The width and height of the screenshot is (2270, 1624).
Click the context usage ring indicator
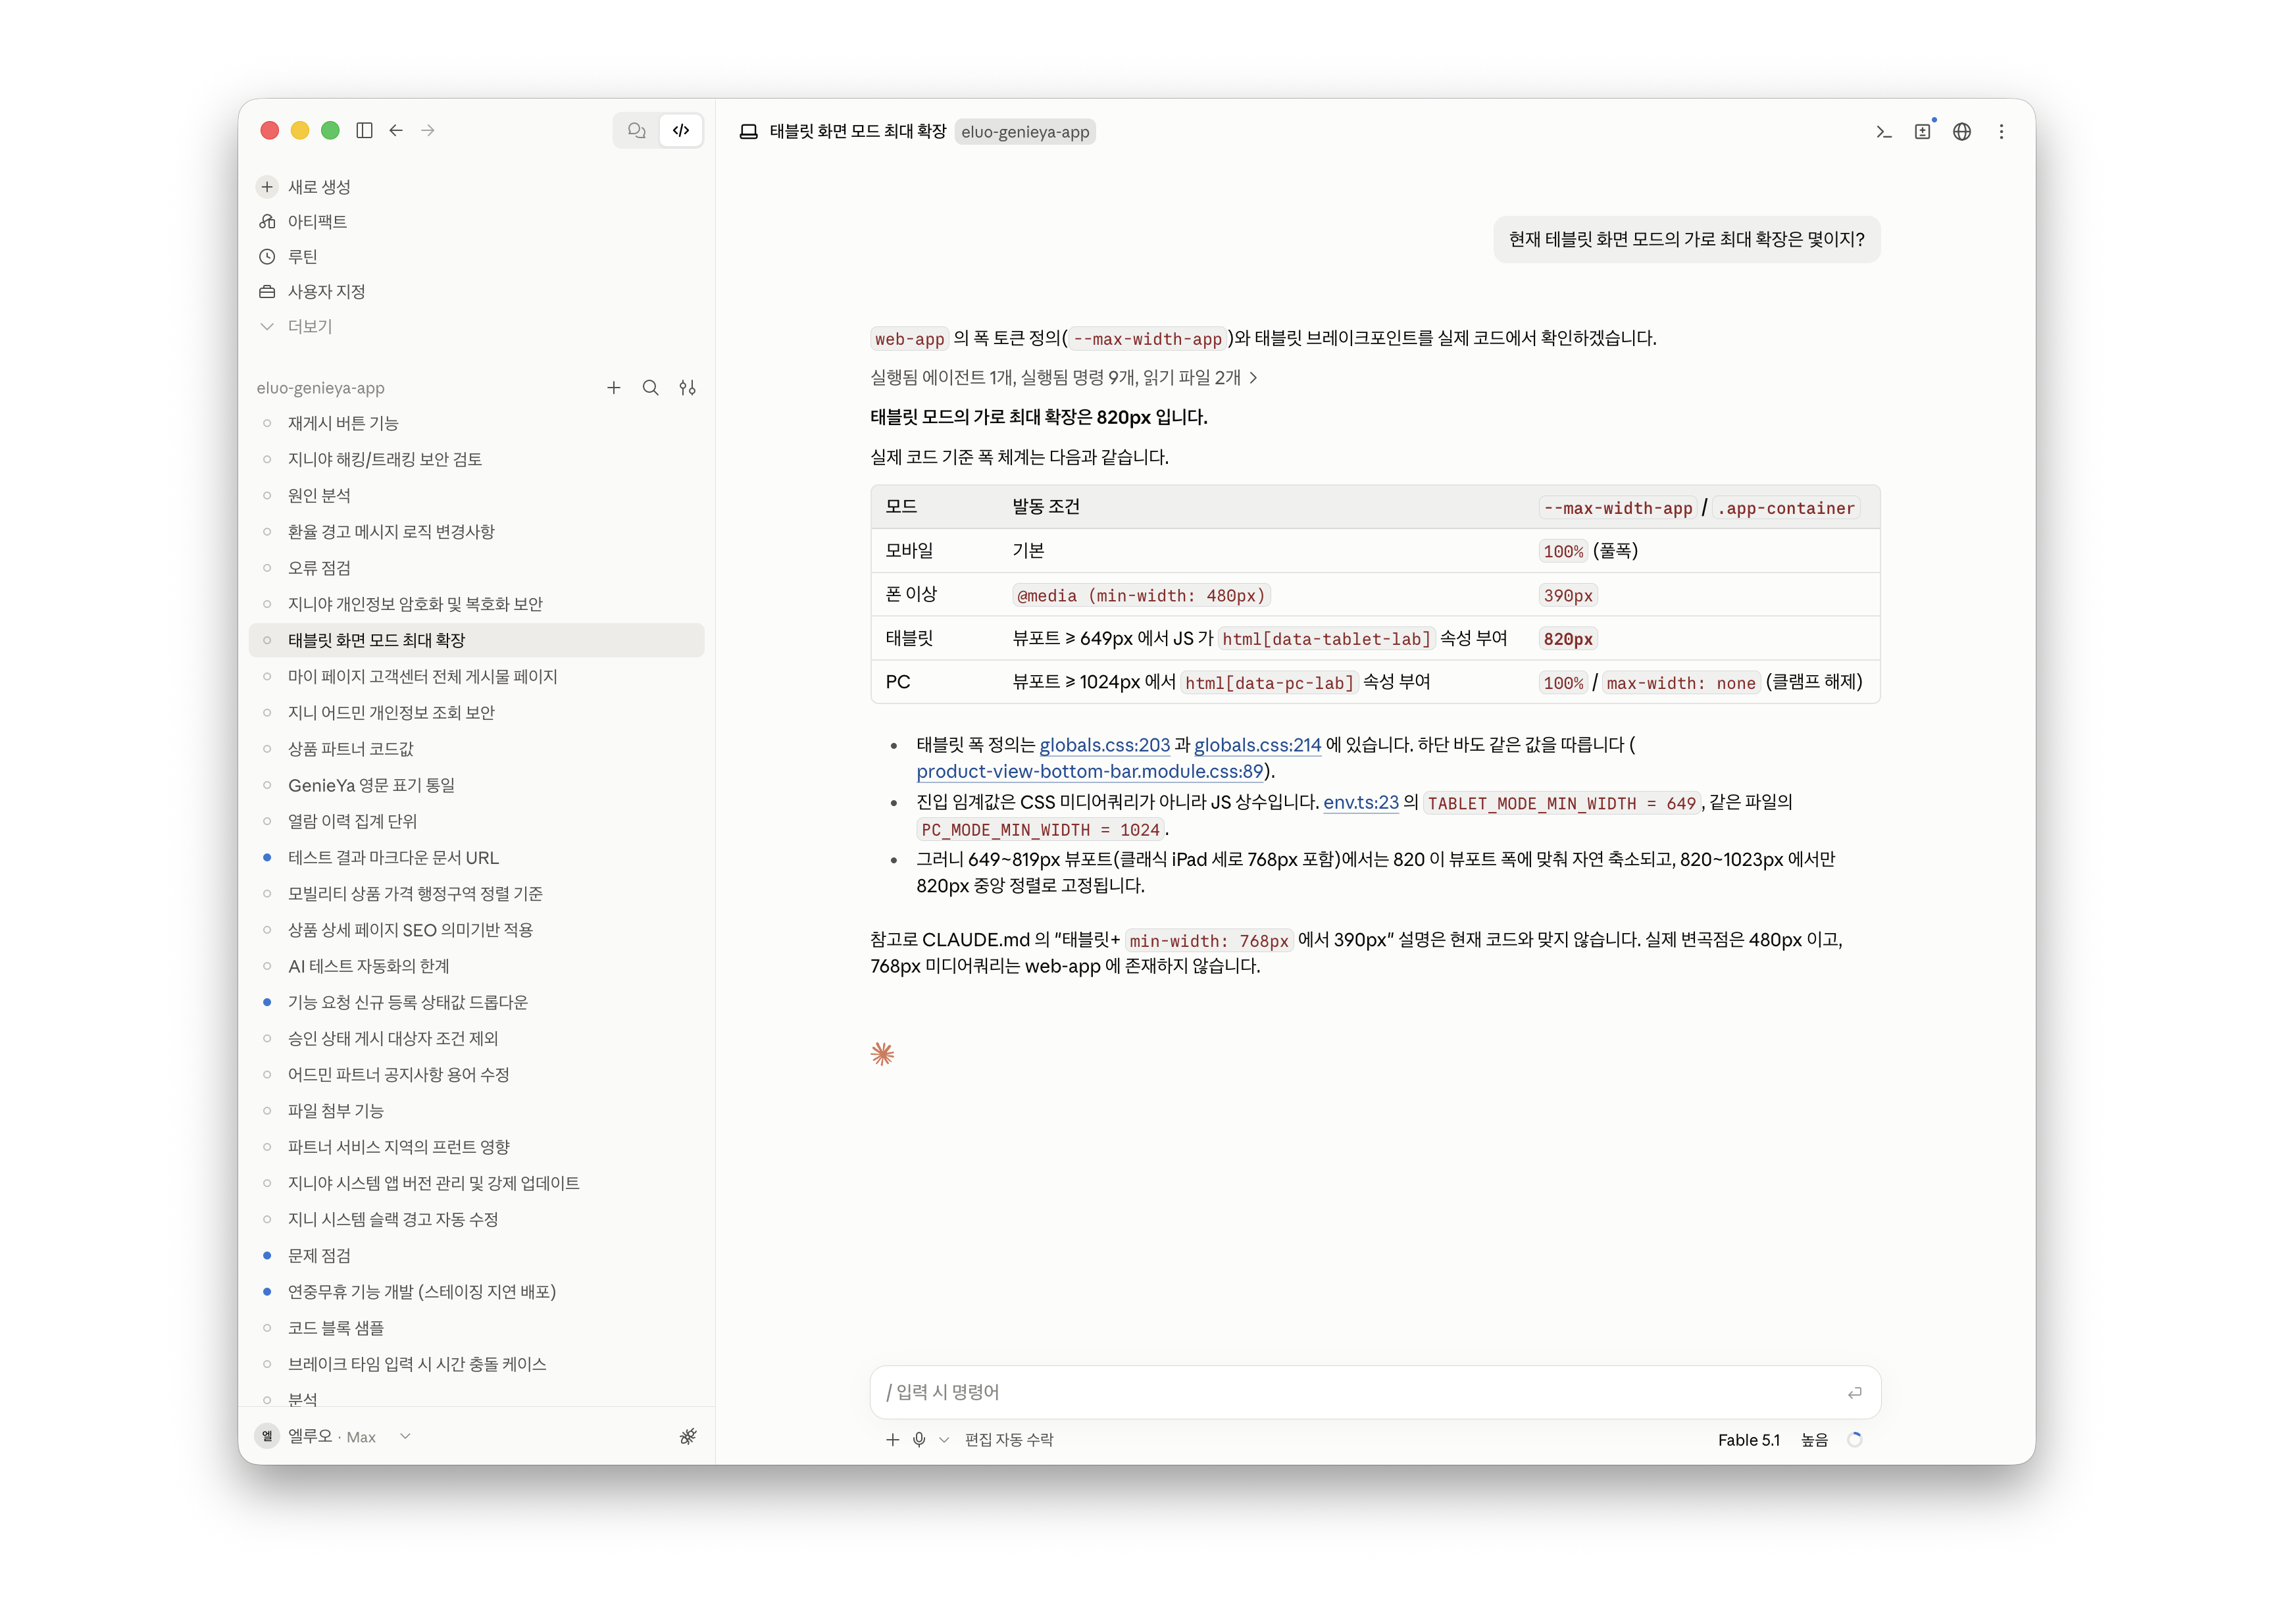[1854, 1439]
